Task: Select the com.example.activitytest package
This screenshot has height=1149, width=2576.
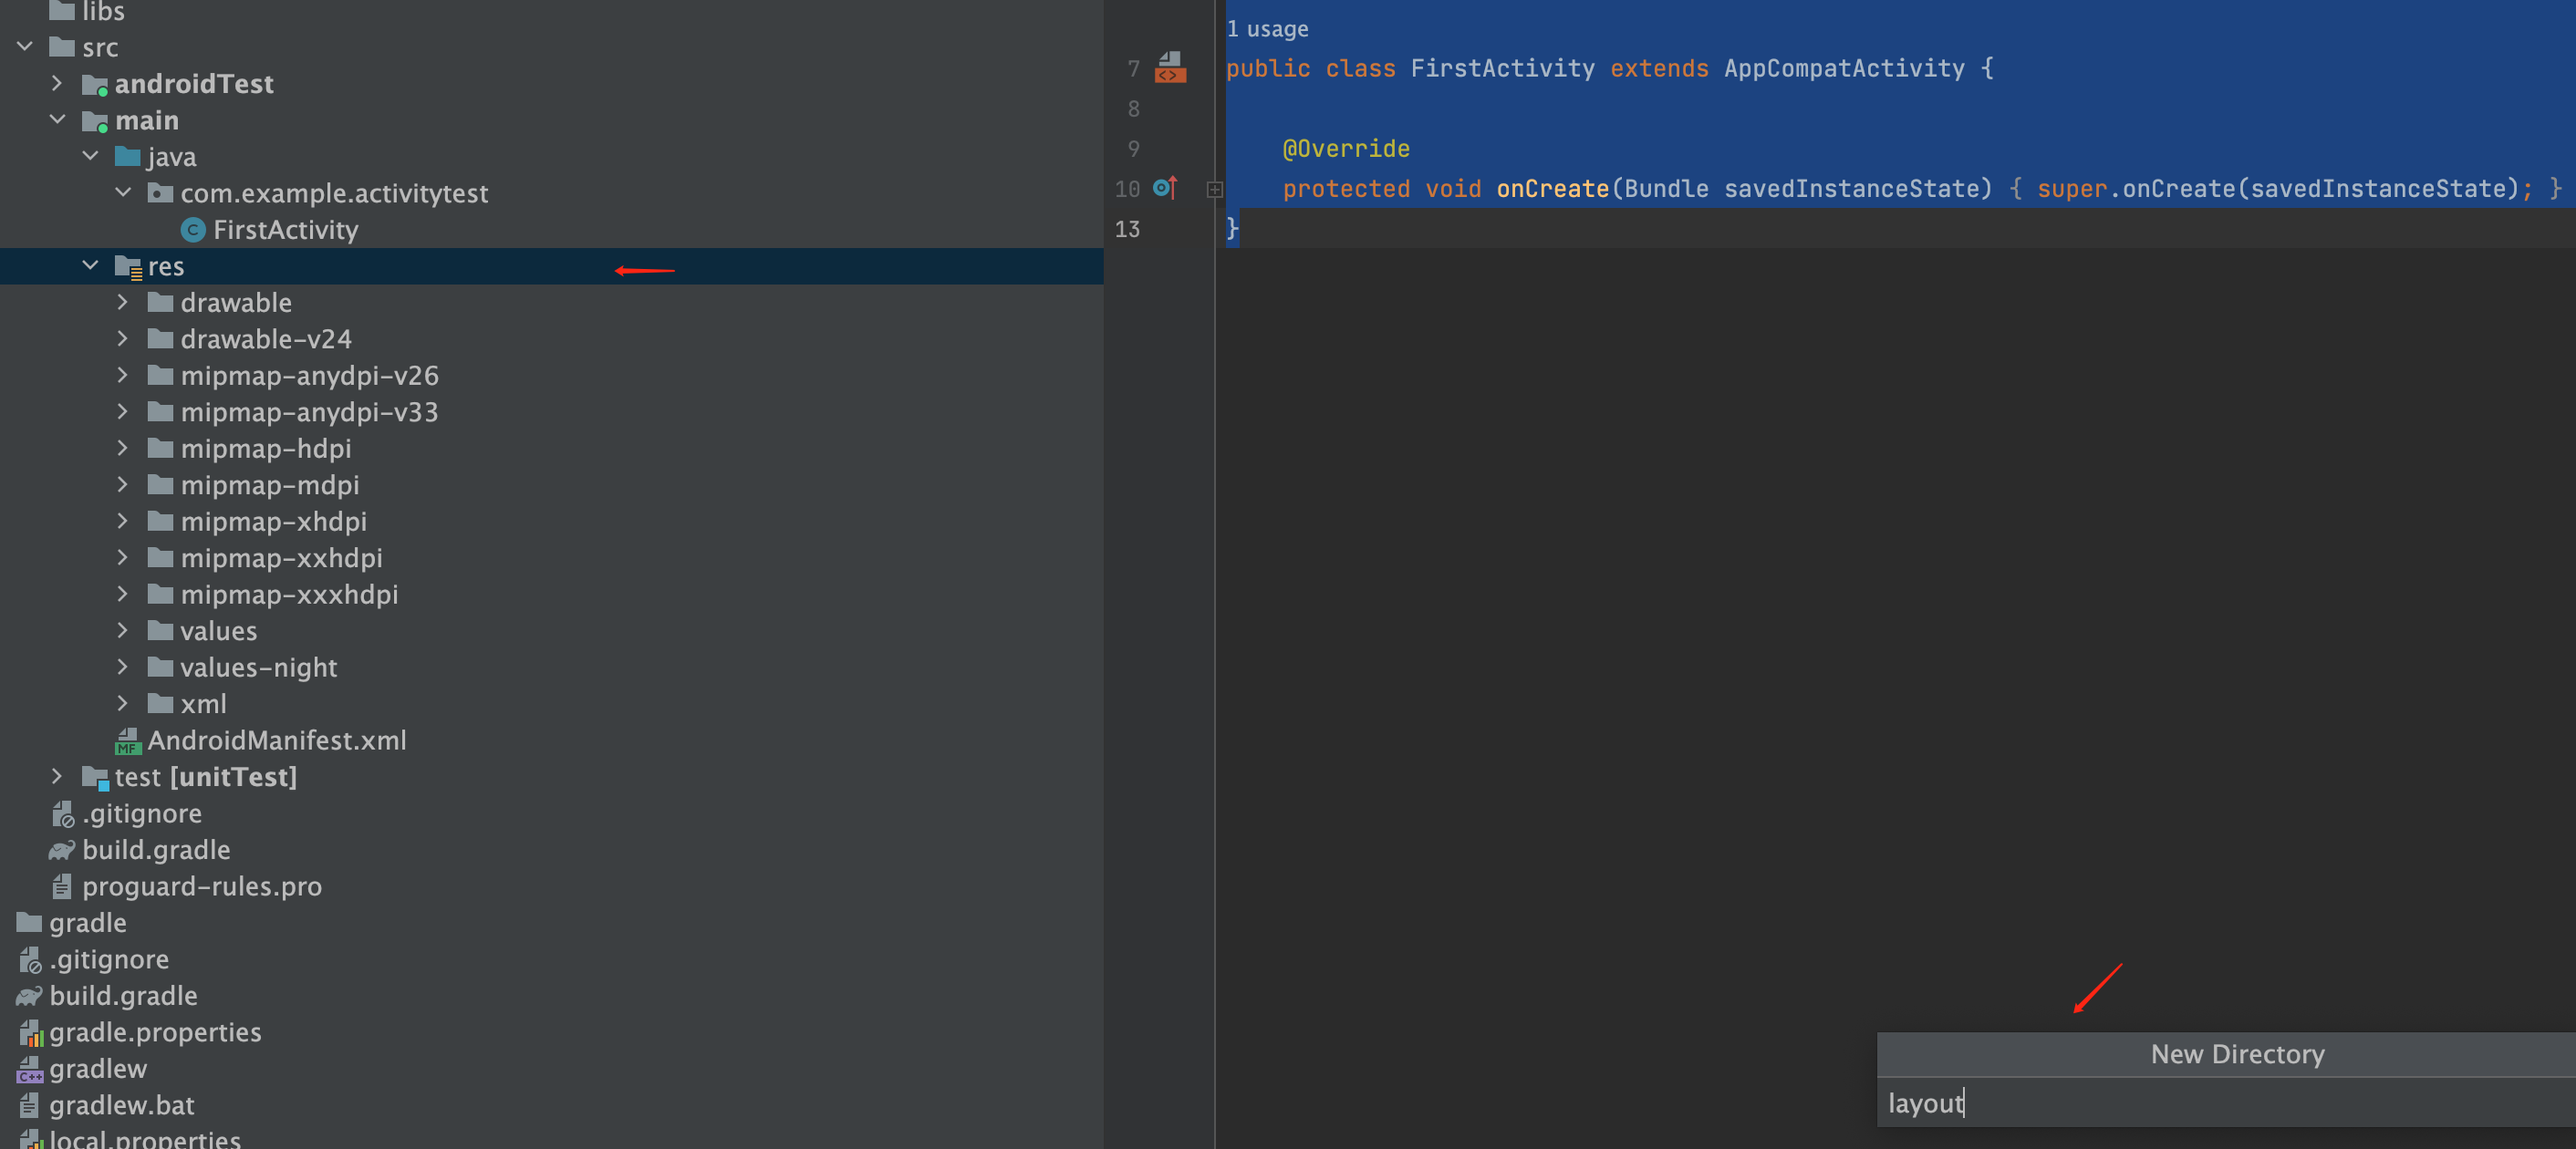Action: [333, 193]
